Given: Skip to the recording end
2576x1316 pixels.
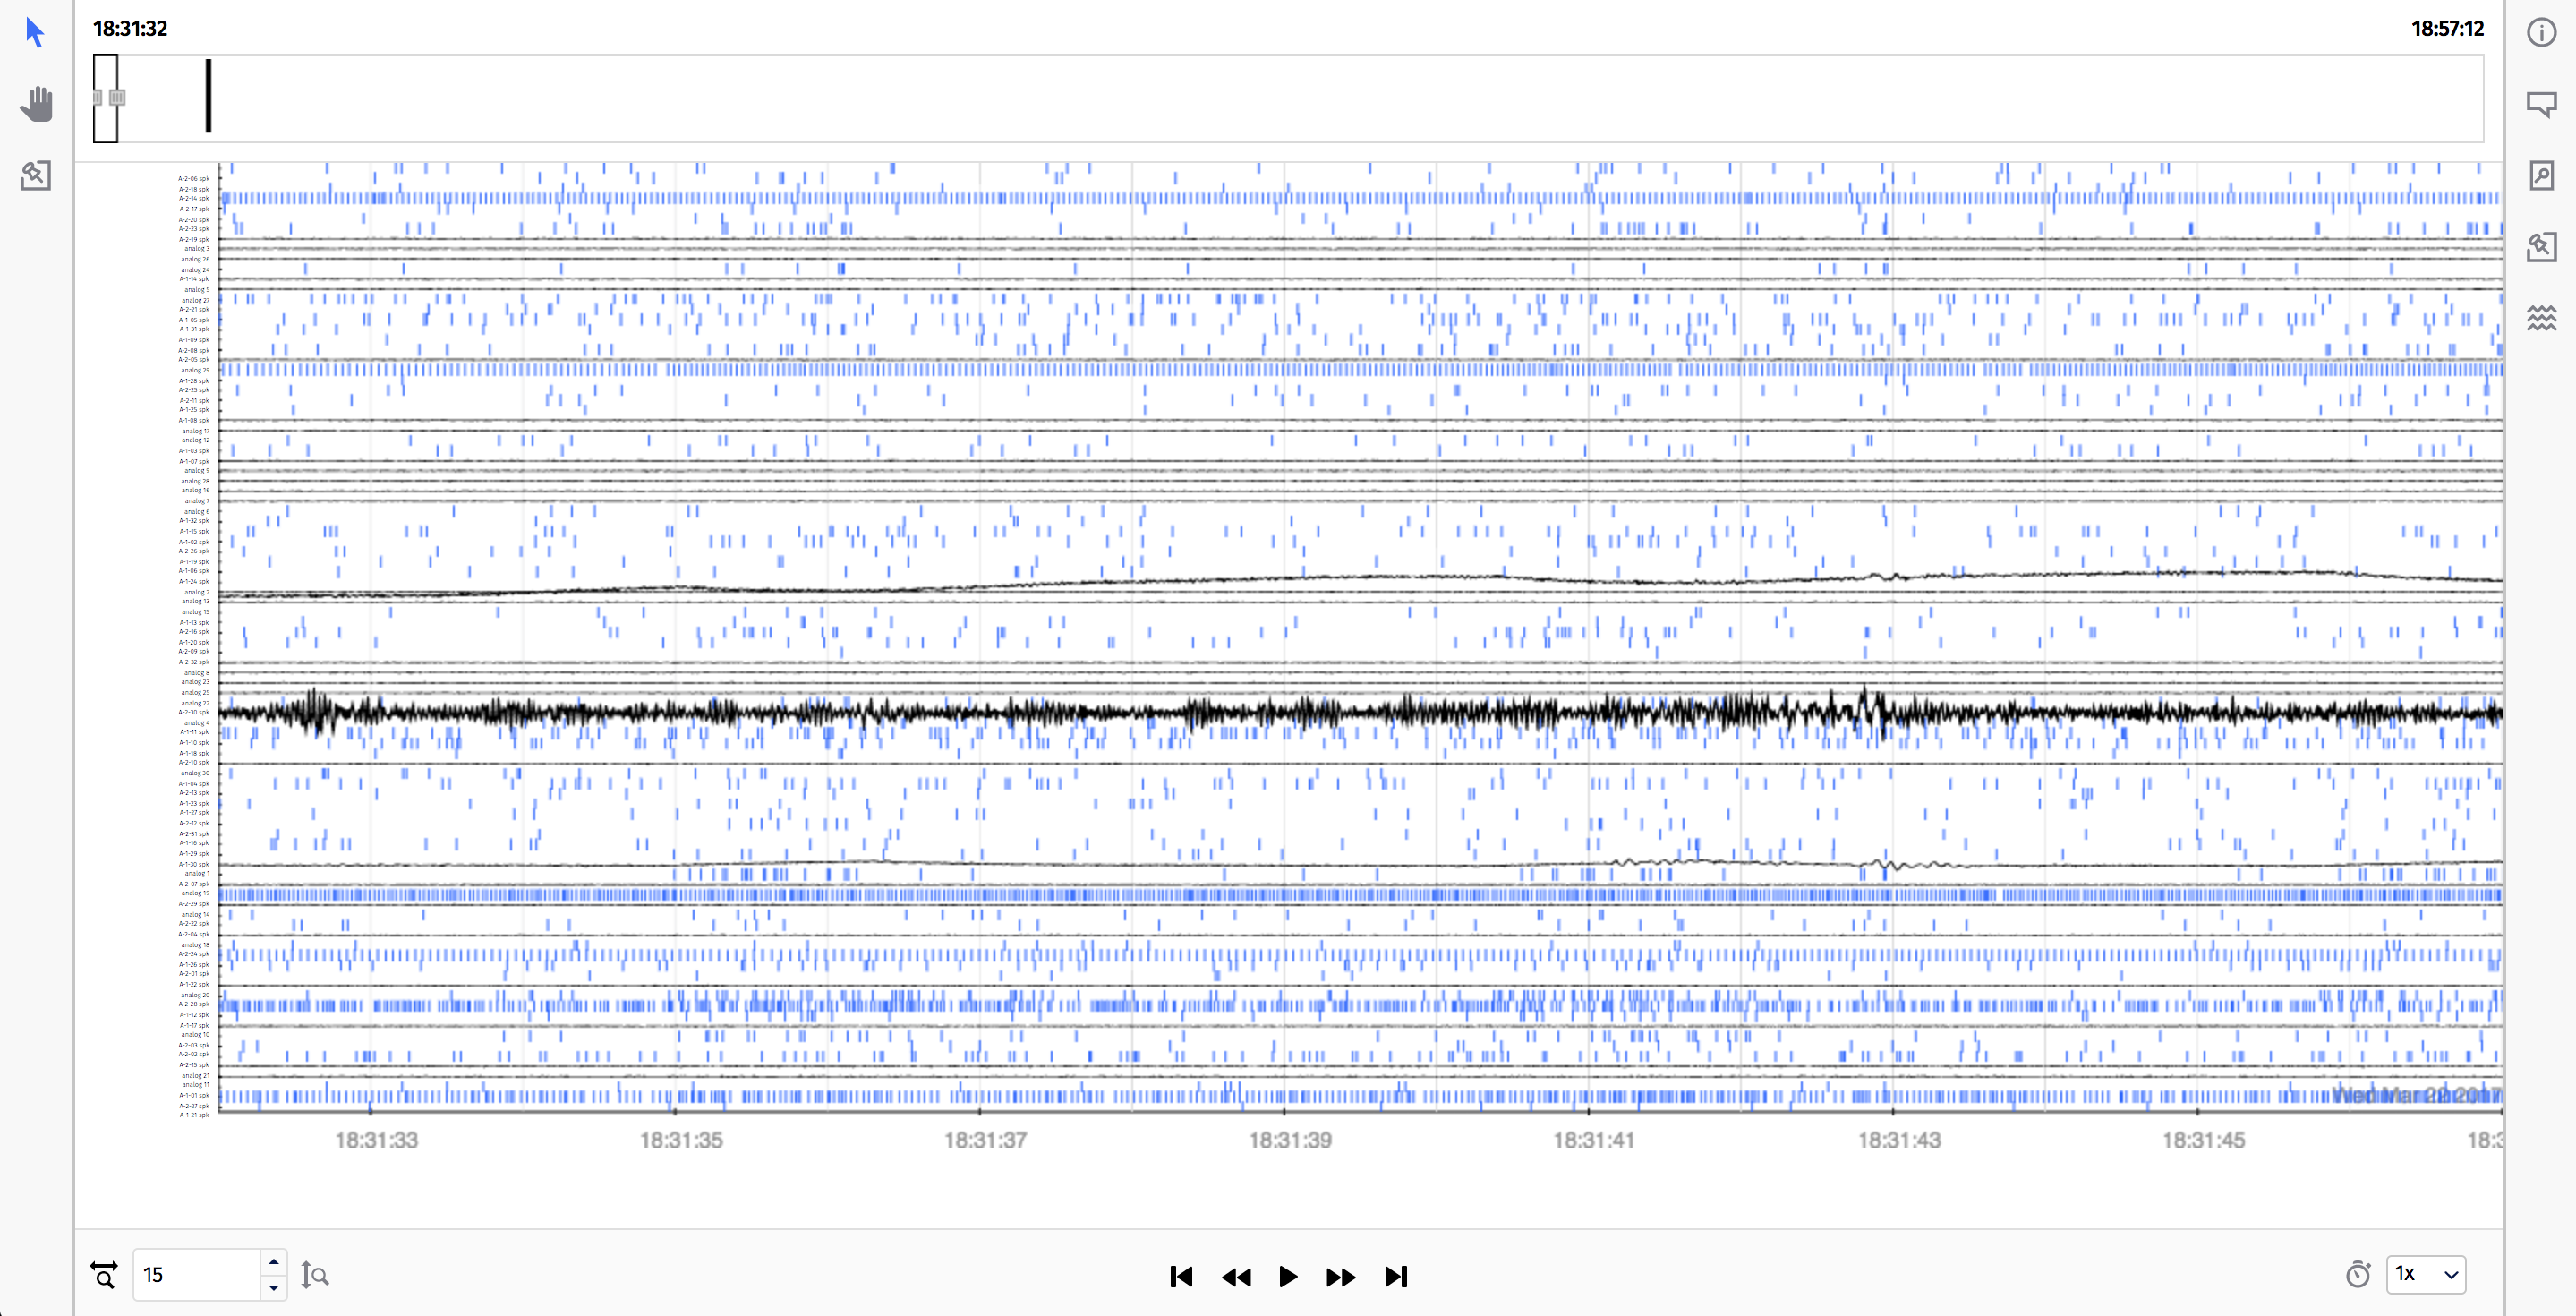Looking at the screenshot, I should tap(1396, 1276).
